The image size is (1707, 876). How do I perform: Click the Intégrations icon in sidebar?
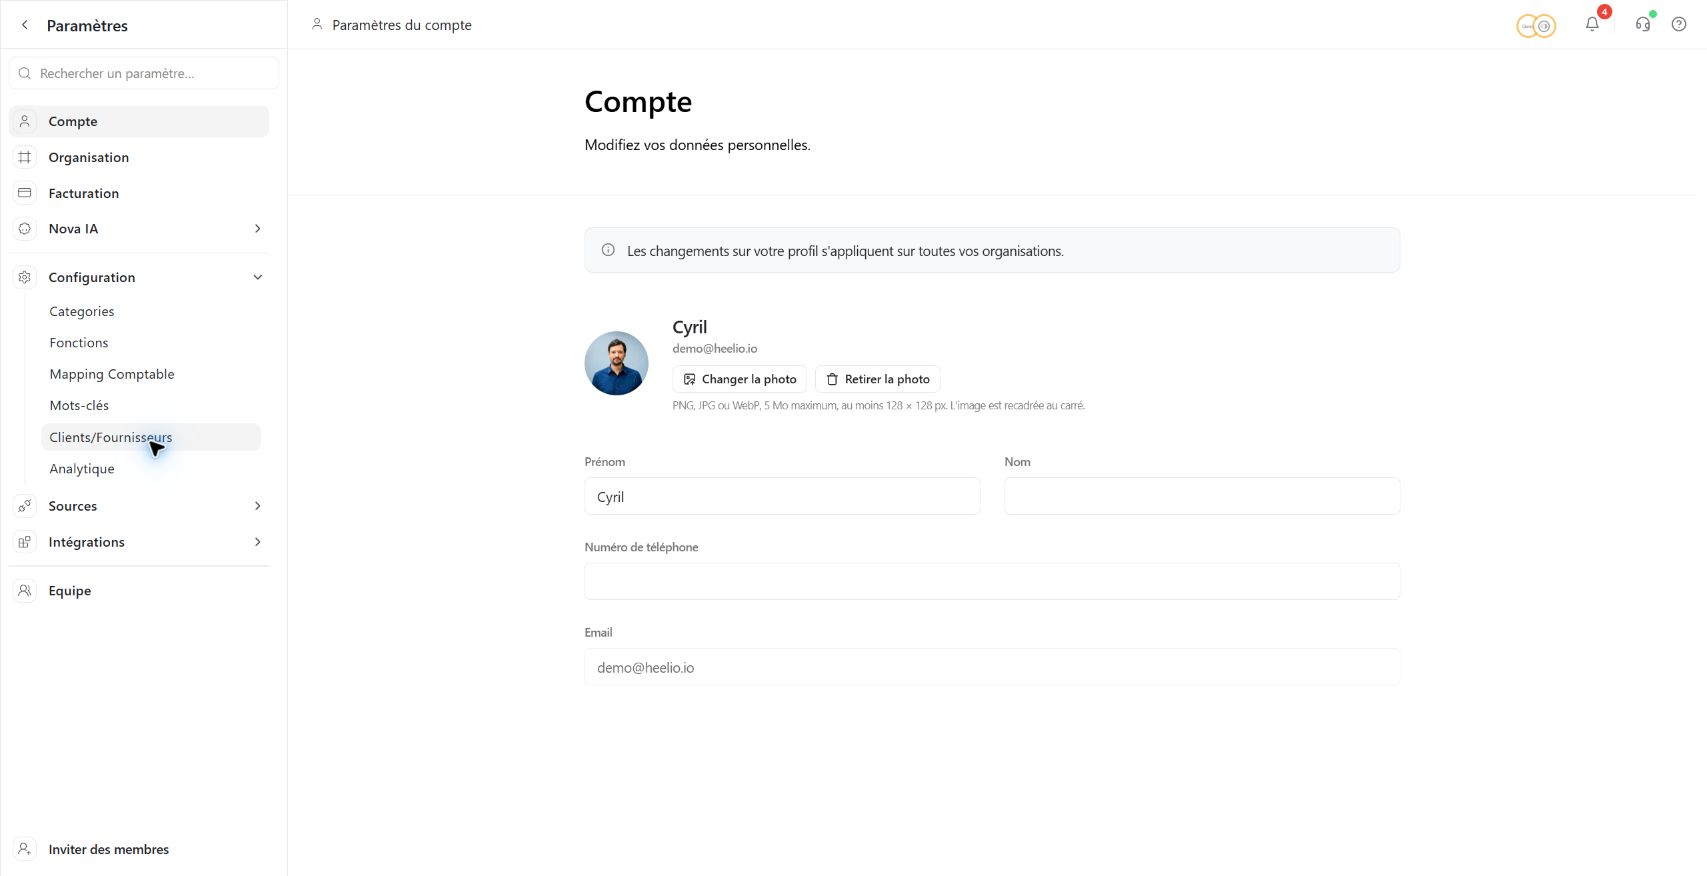pyautogui.click(x=25, y=542)
